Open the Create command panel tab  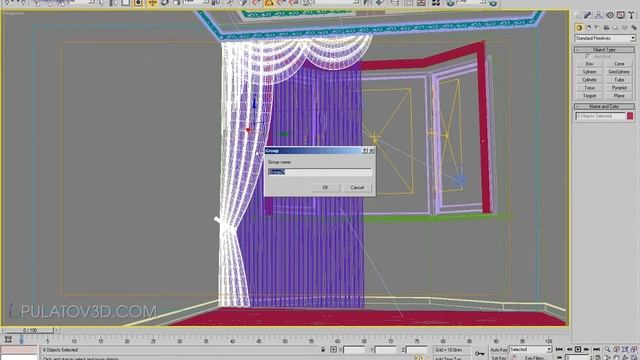tap(577, 15)
